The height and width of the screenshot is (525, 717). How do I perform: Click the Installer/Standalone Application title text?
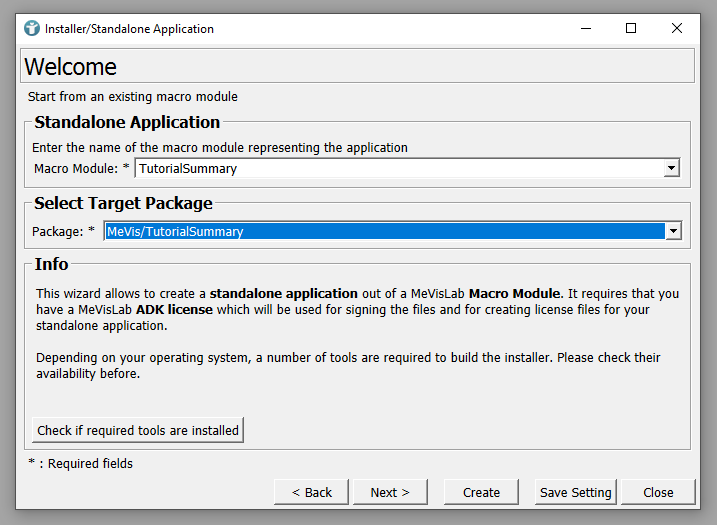[x=129, y=29]
